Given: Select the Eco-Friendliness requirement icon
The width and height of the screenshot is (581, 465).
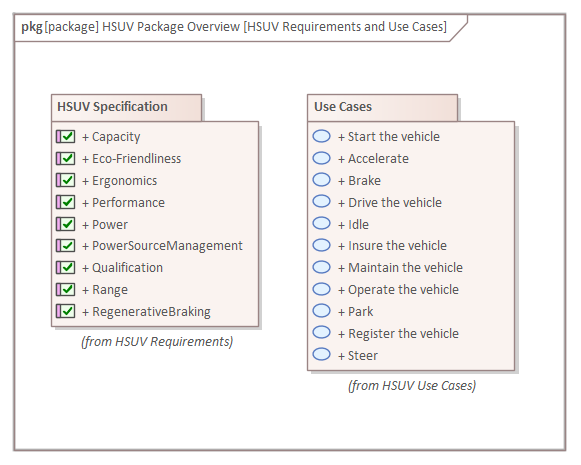Looking at the screenshot, I should (x=66, y=159).
